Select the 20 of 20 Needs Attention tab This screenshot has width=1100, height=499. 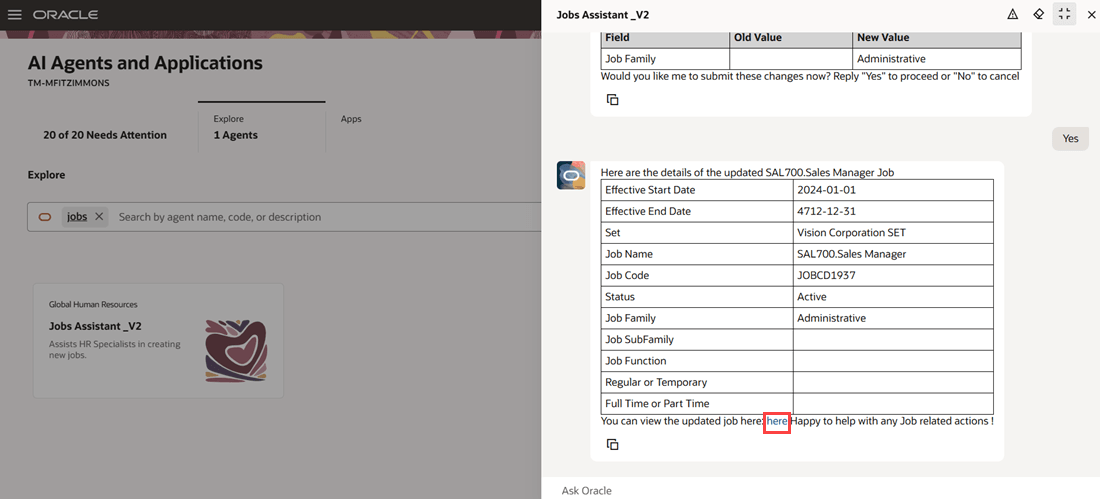(x=105, y=135)
